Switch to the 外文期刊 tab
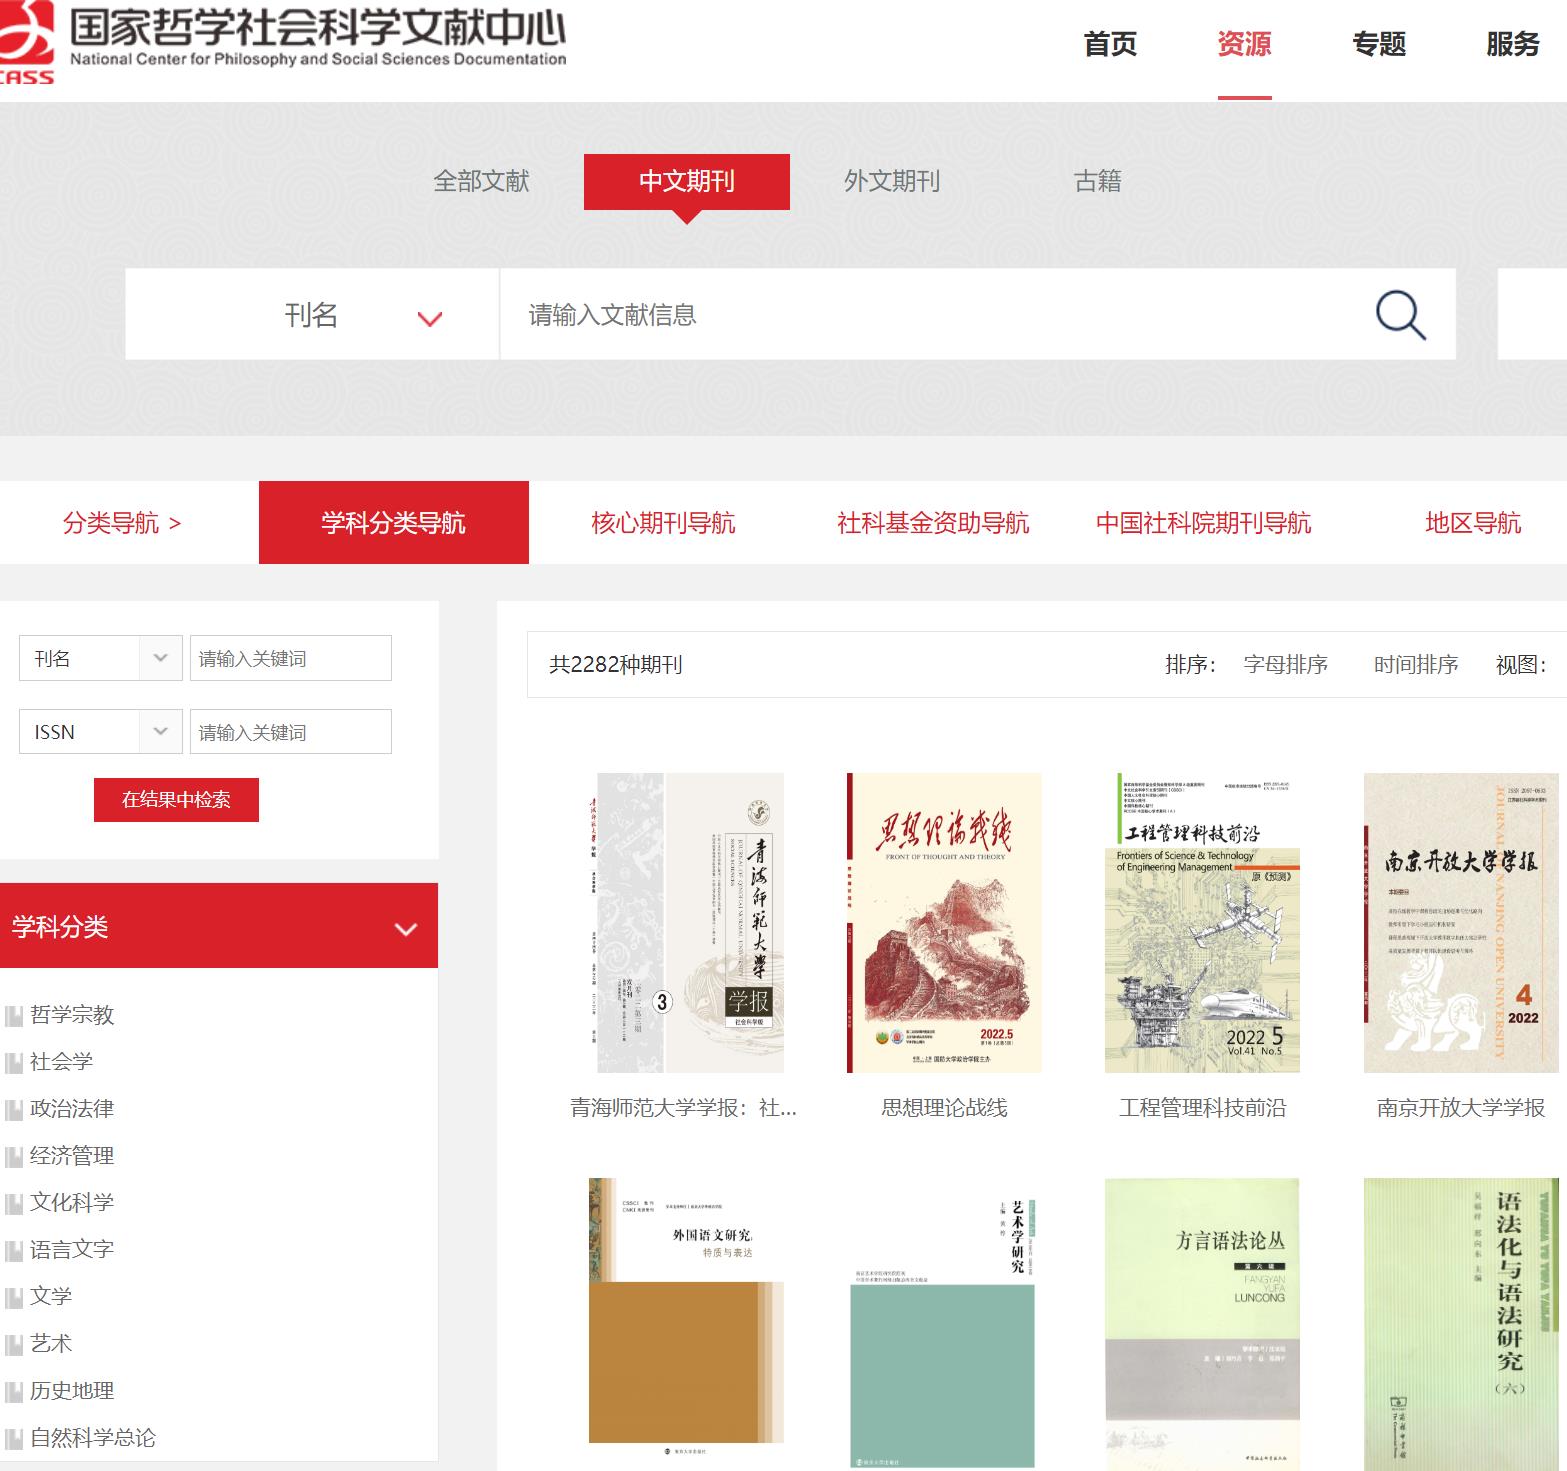Viewport: 1567px width, 1471px height. coord(893,182)
